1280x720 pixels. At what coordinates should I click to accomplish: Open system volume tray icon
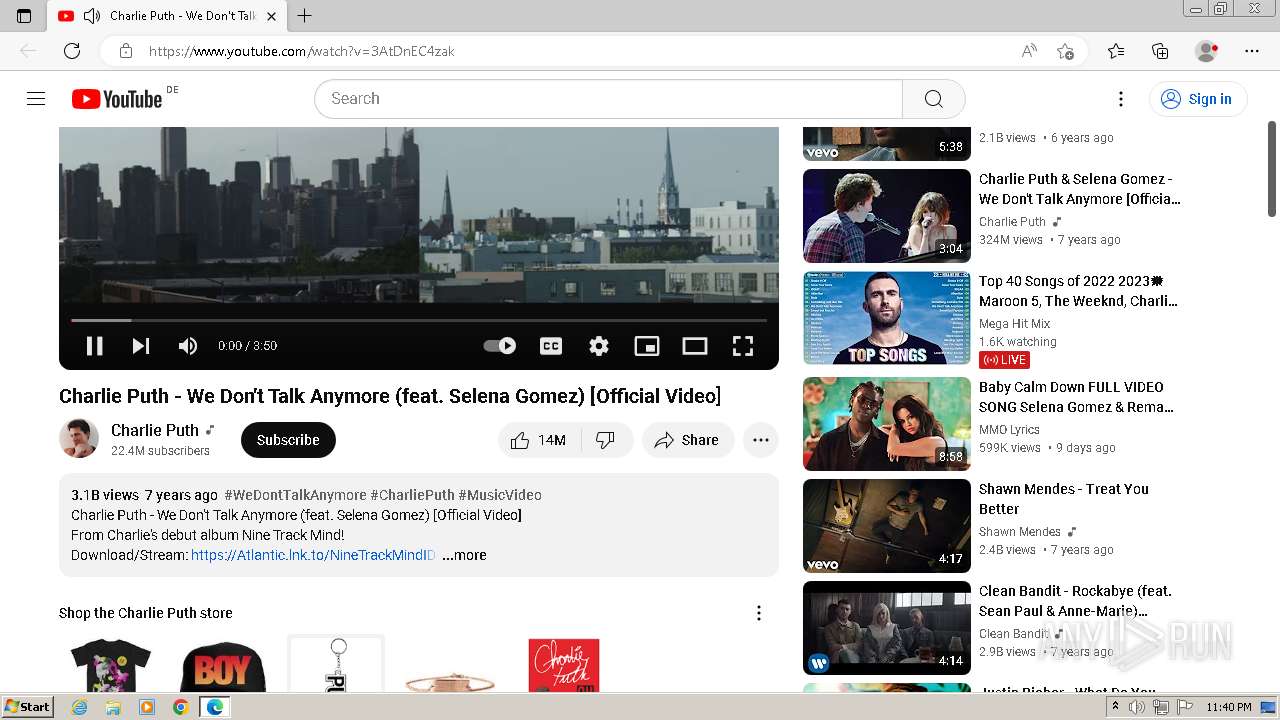click(1138, 707)
